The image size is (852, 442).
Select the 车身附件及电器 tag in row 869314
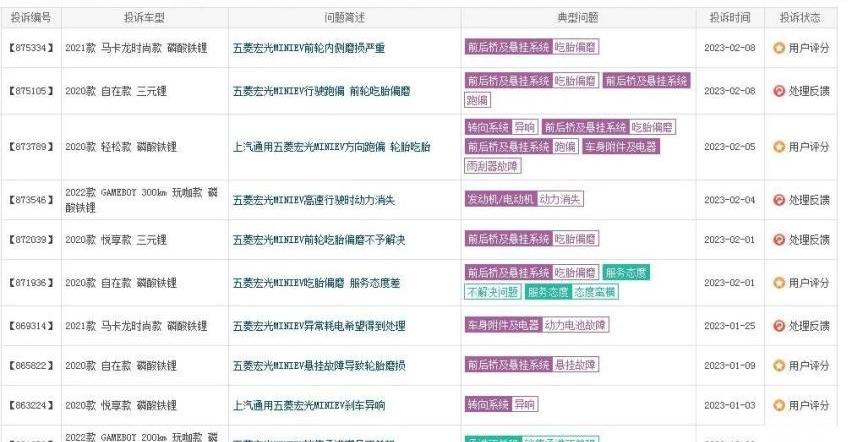(x=503, y=325)
